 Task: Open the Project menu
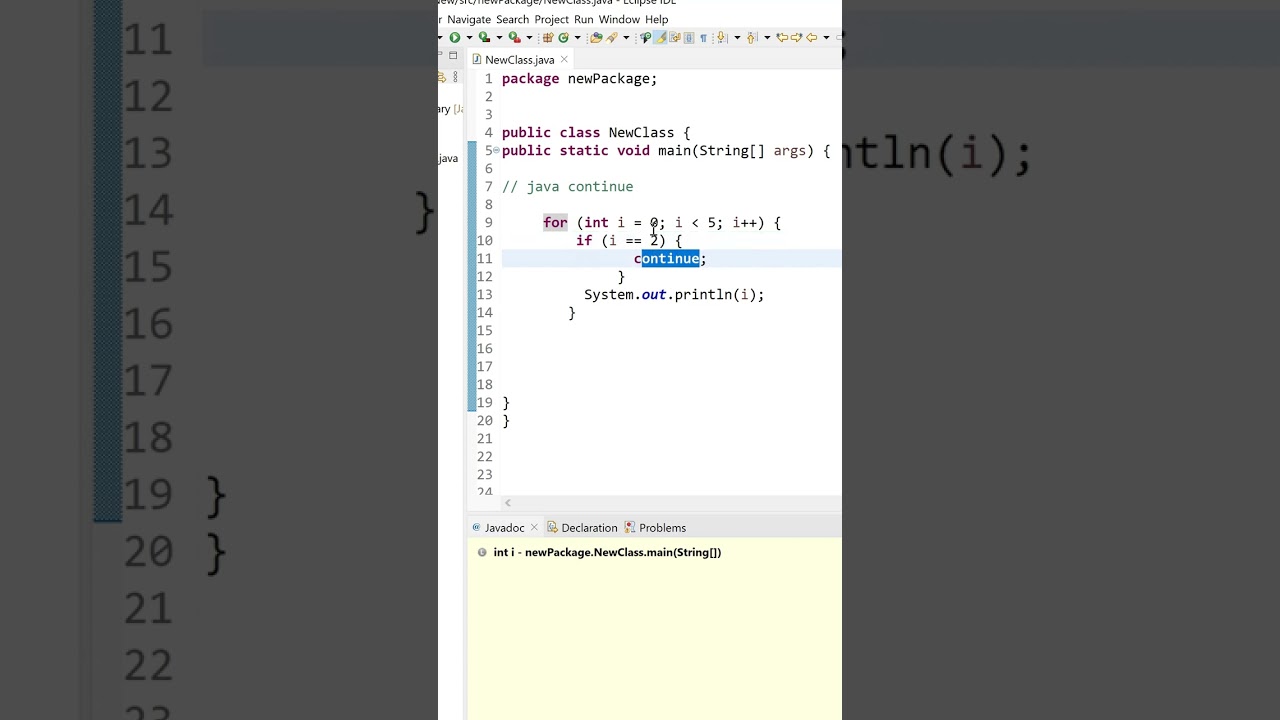[x=552, y=19]
